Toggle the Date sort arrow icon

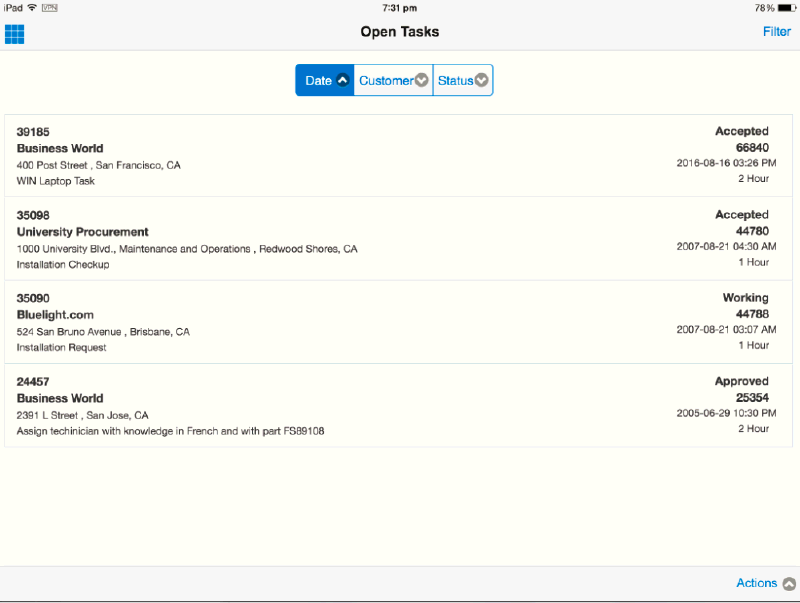[343, 80]
